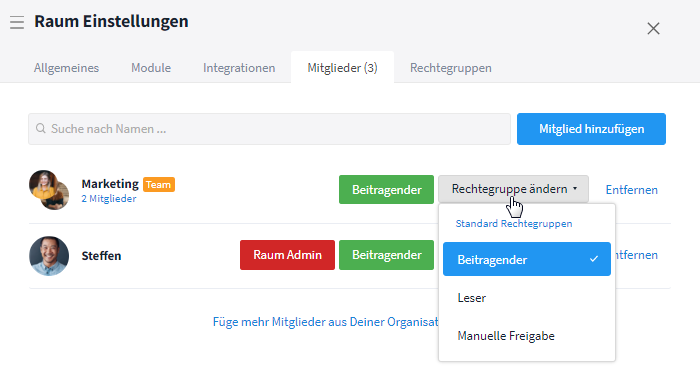The width and height of the screenshot is (700, 373).
Task: Go to the Integrationen tab
Action: [x=239, y=68]
